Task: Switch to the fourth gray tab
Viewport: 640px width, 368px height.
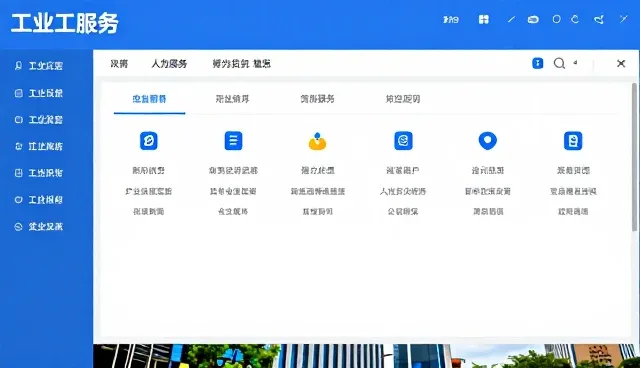Action: [x=403, y=99]
